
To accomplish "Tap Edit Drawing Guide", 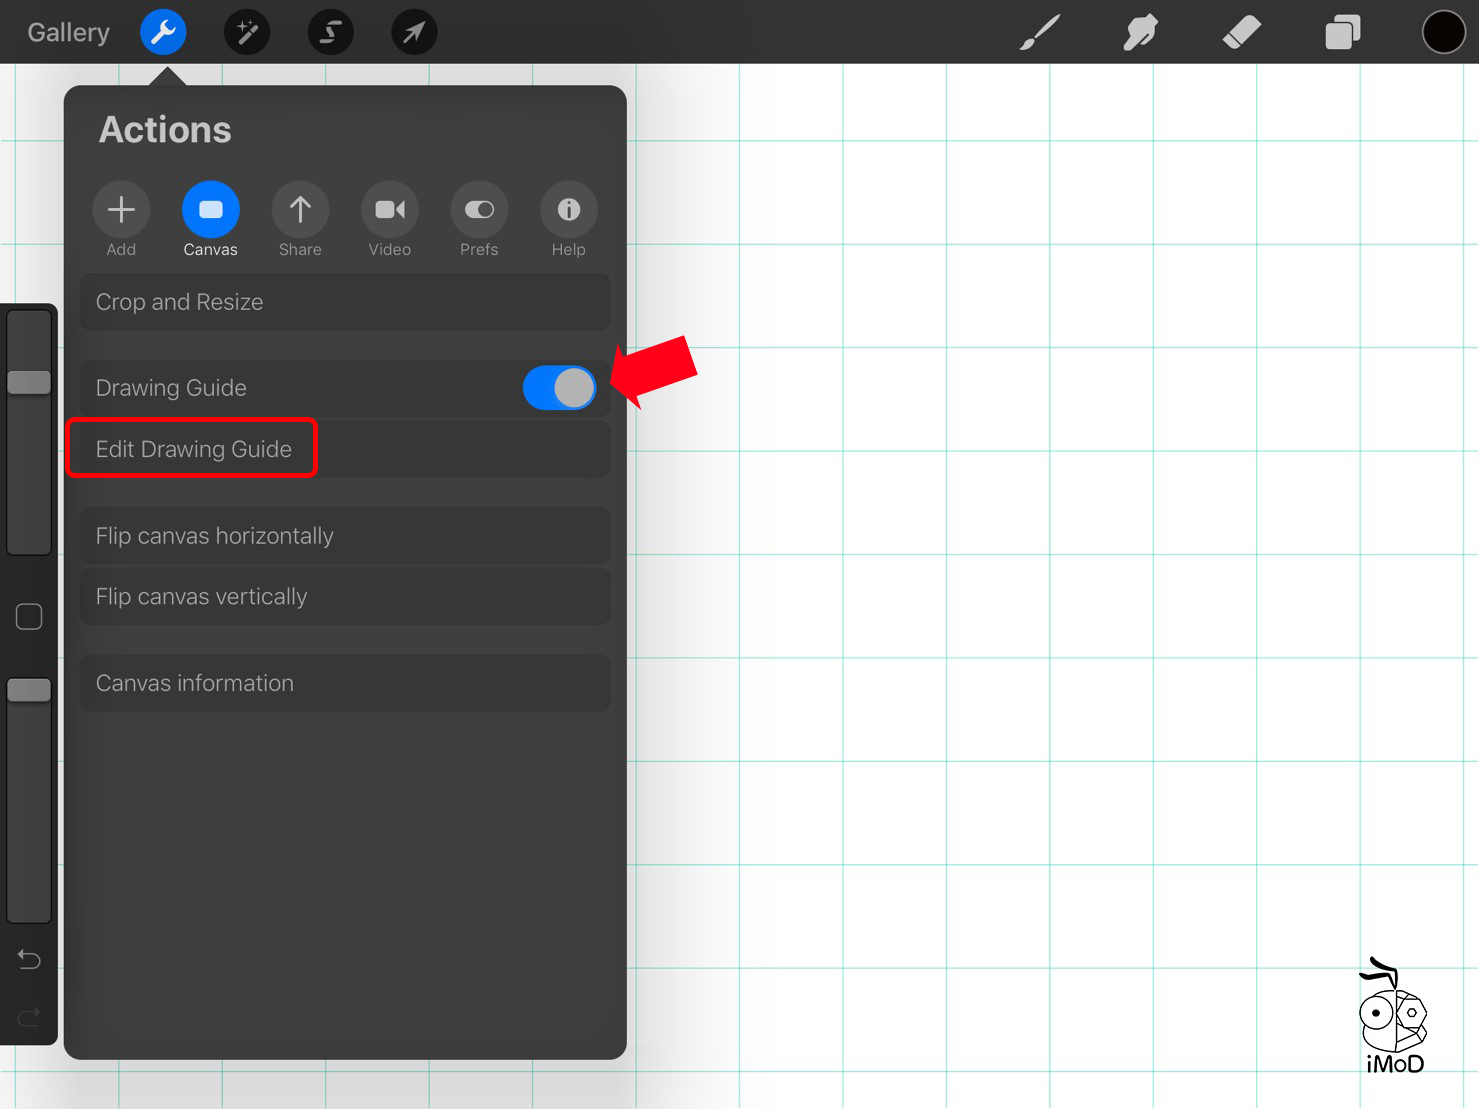I will [x=194, y=449].
